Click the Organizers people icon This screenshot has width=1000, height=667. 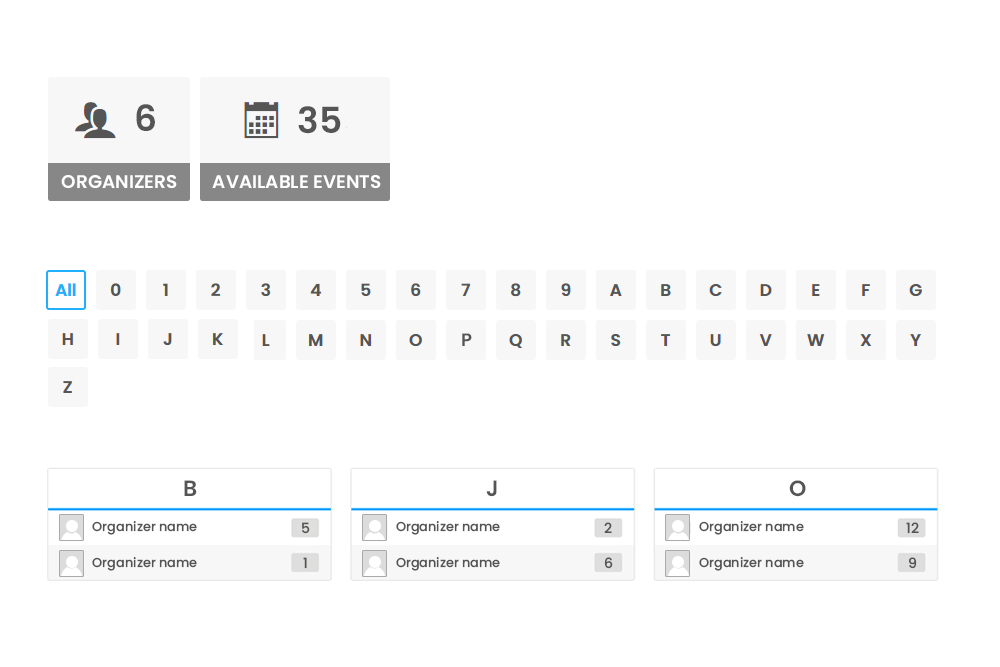(x=95, y=119)
